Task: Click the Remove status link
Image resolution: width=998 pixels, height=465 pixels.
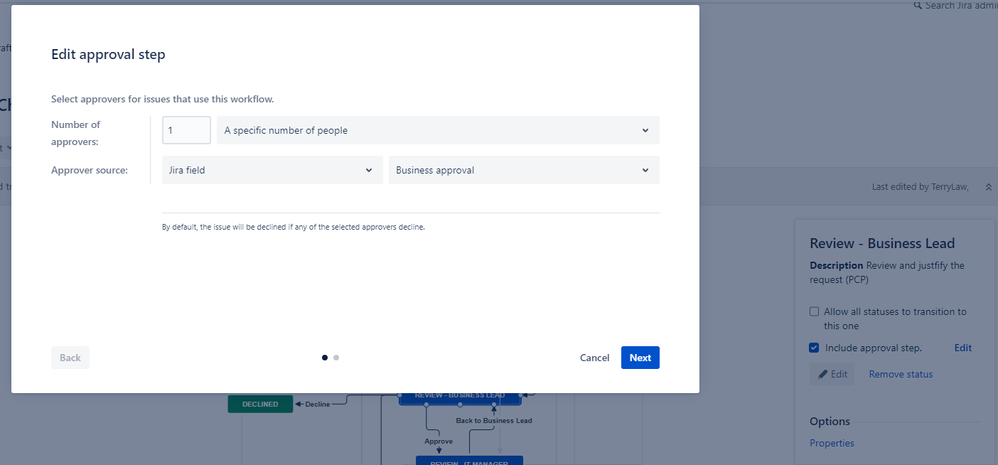Action: (x=901, y=374)
